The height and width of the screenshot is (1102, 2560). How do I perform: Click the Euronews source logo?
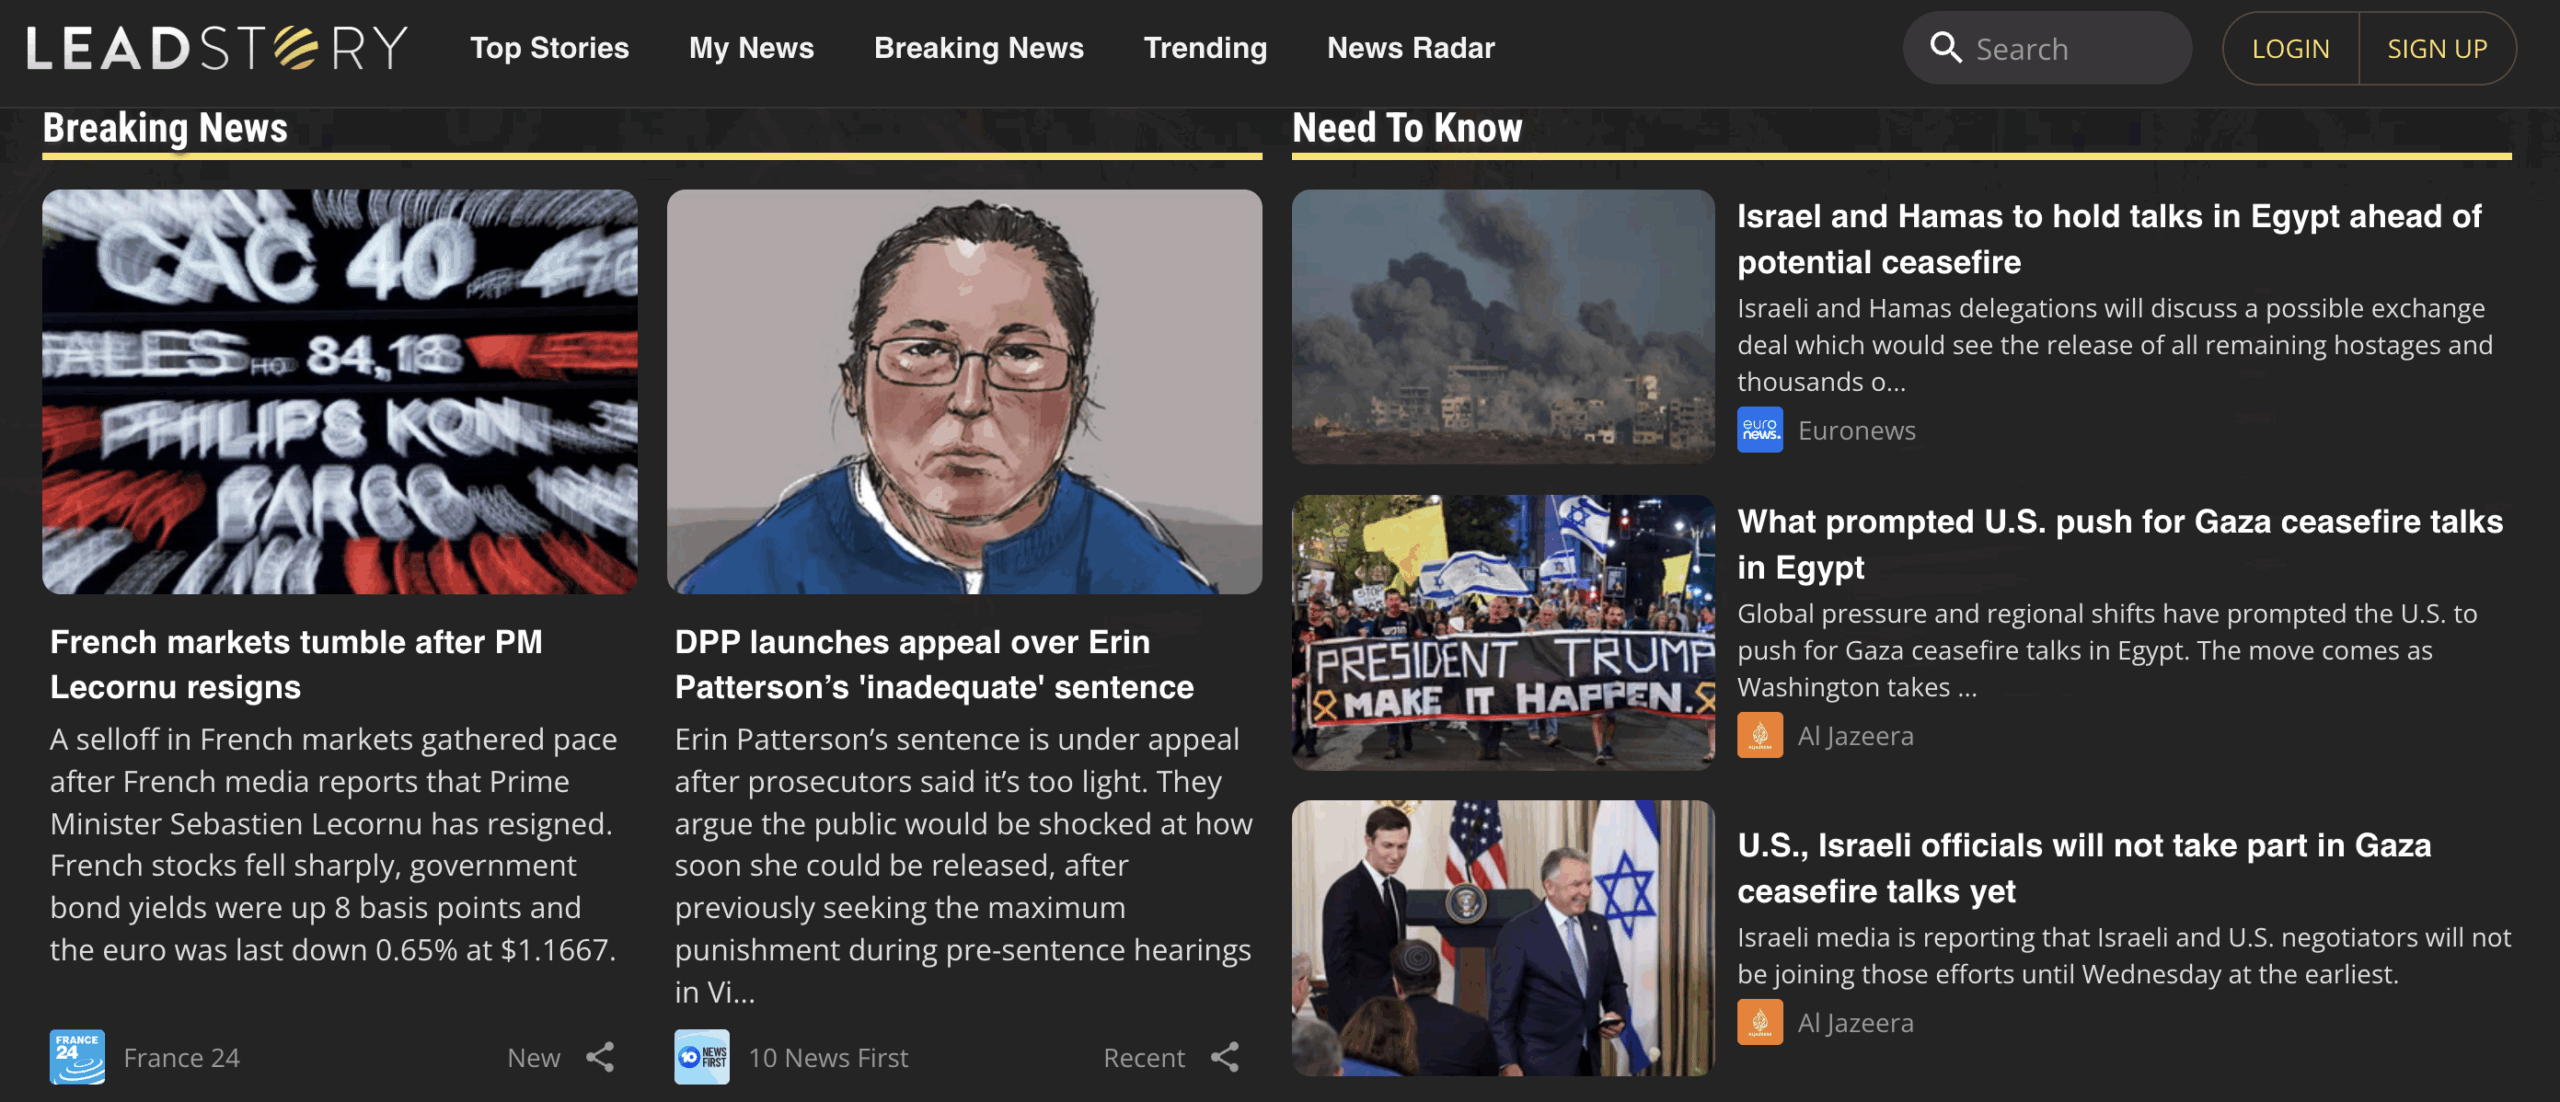(x=1760, y=430)
